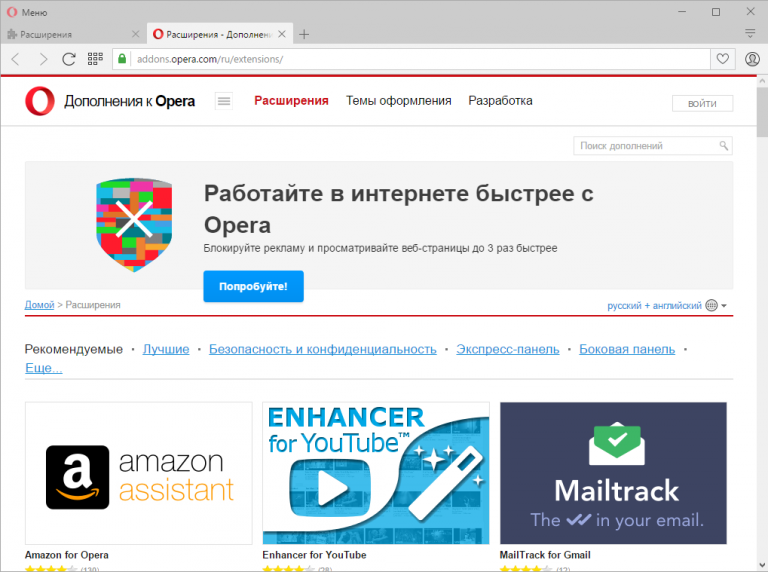Open the Боковая панель category link
This screenshot has width=768, height=572.
click(627, 349)
